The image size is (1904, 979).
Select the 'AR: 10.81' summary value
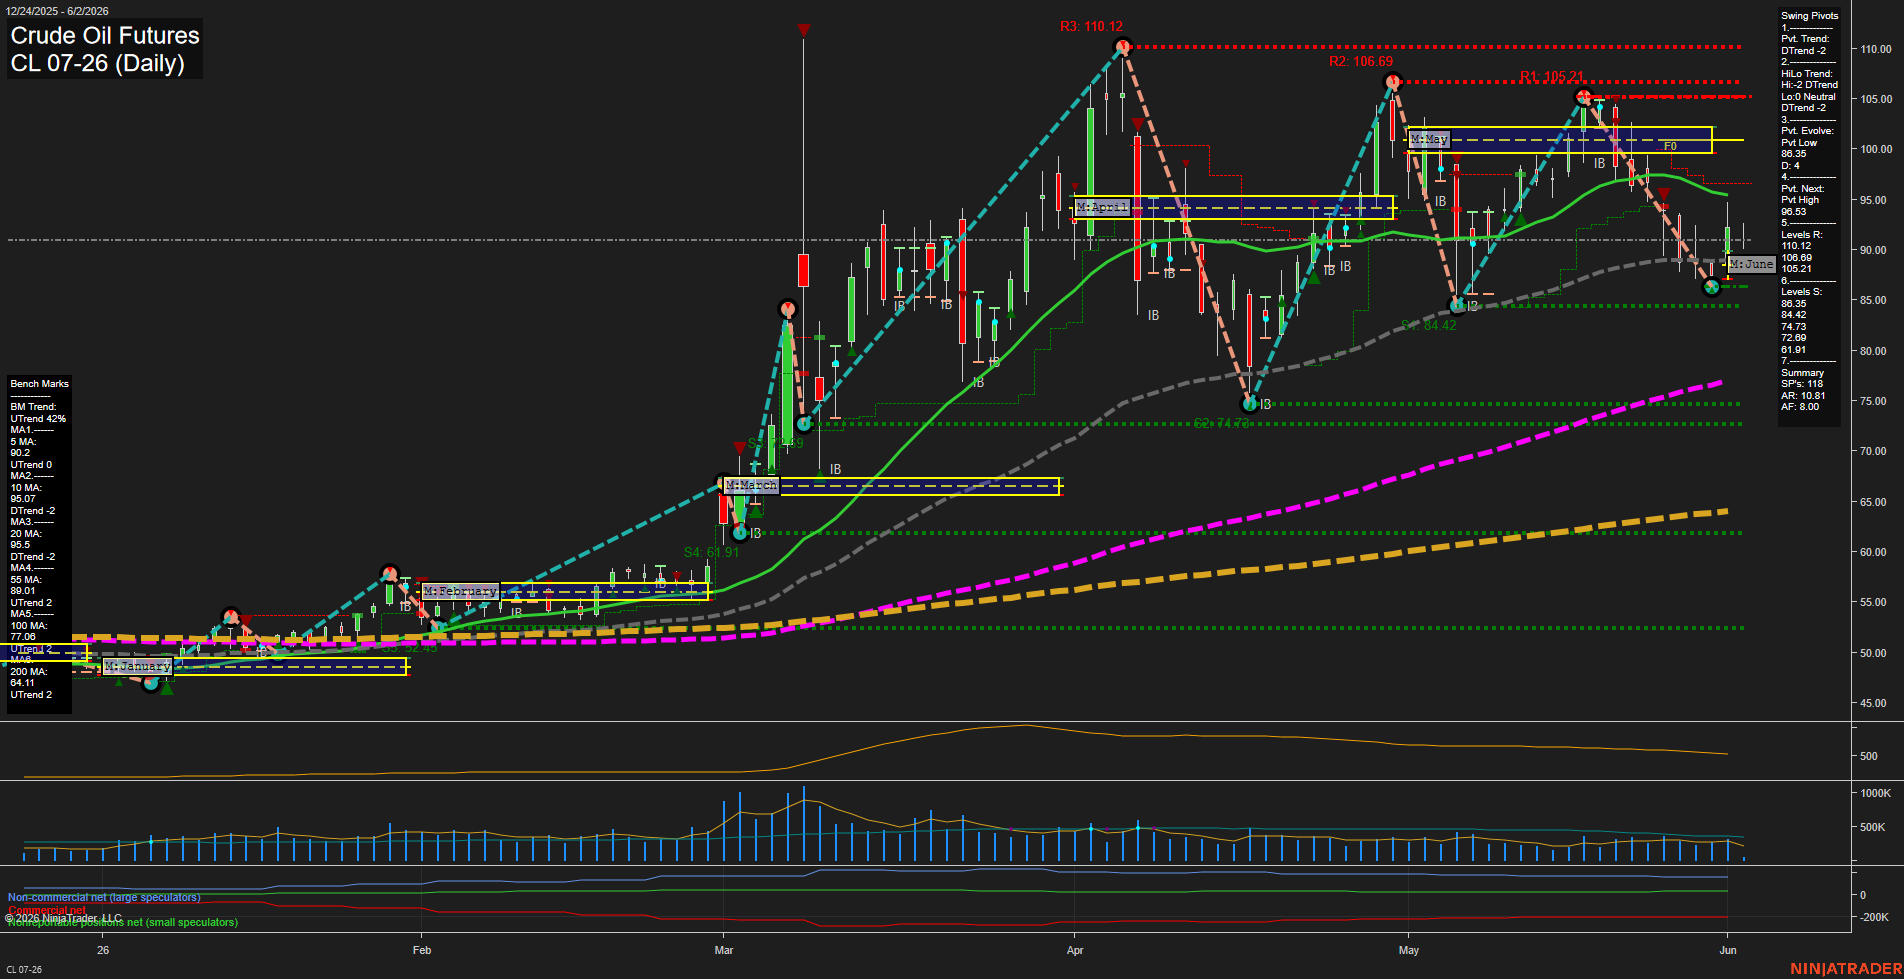pos(1803,396)
